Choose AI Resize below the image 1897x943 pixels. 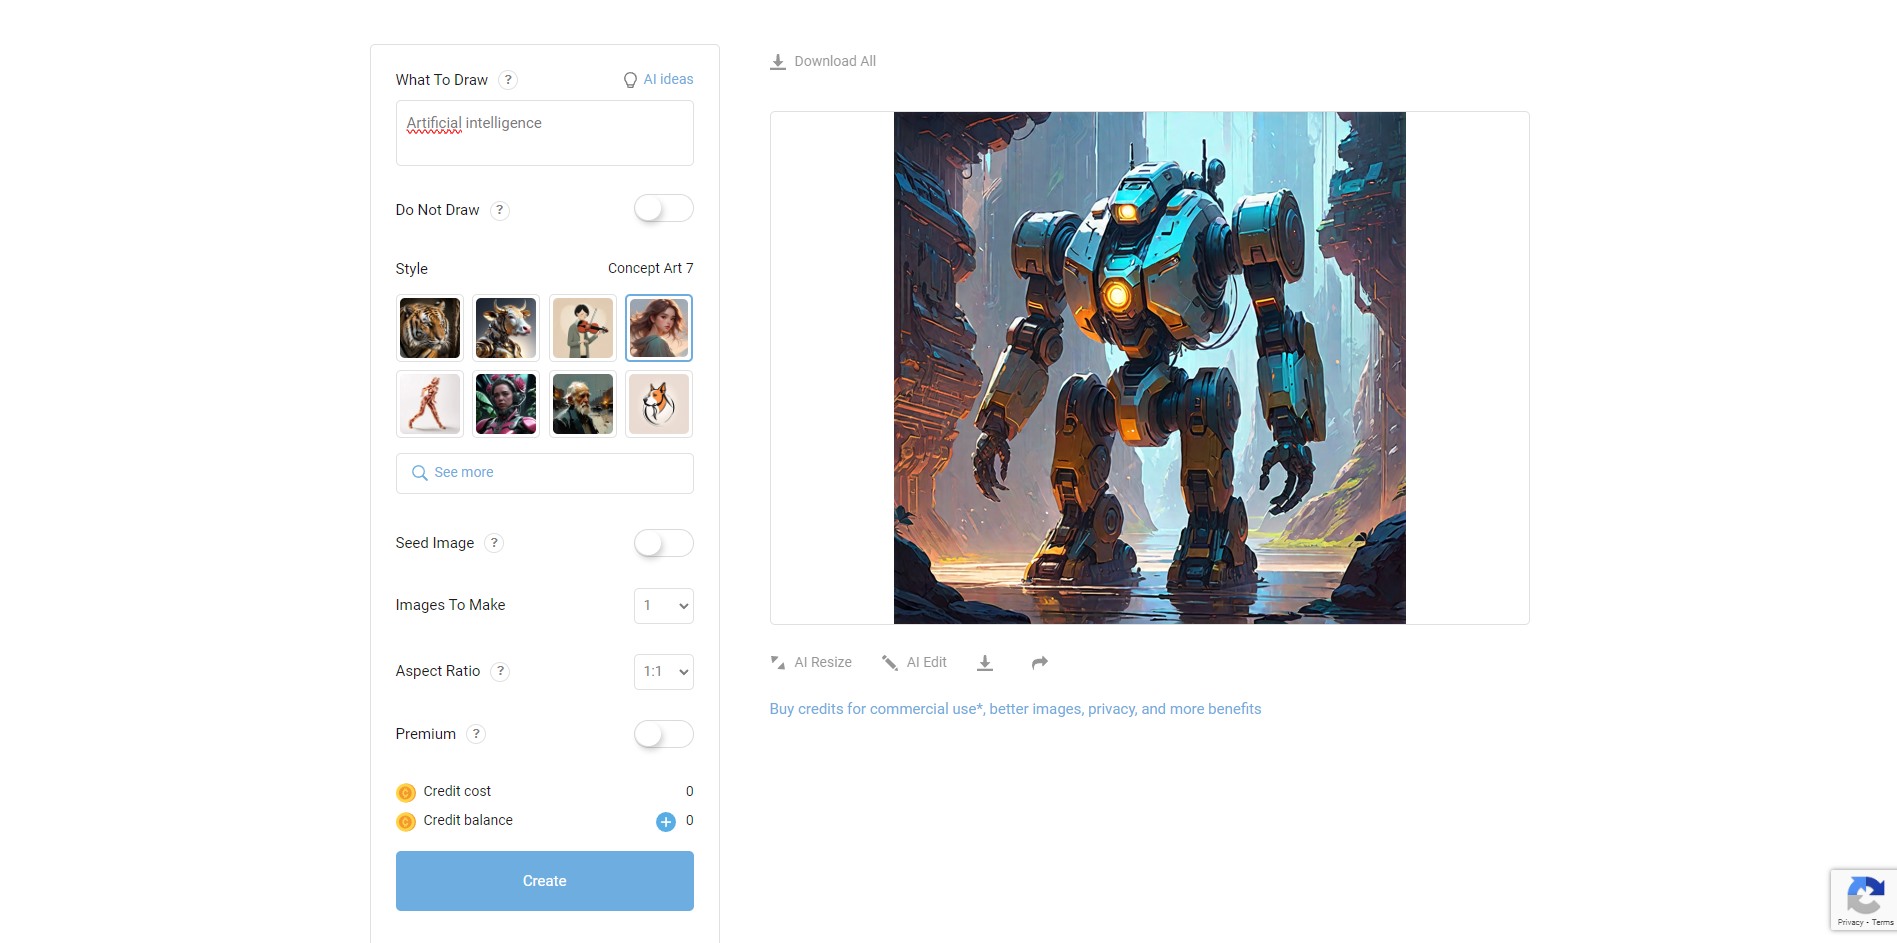click(x=811, y=663)
